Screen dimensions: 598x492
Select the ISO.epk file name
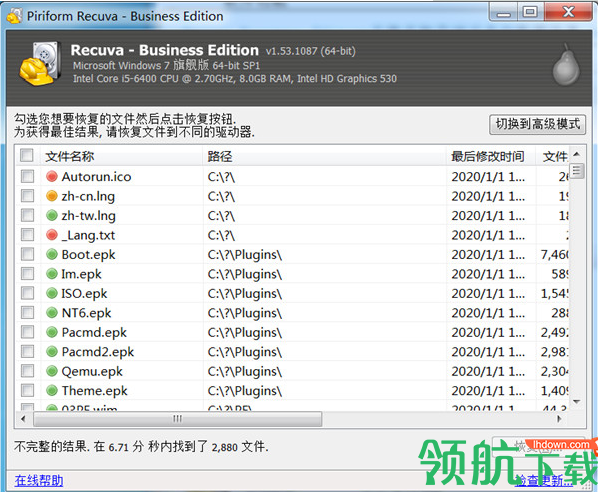[x=84, y=293]
